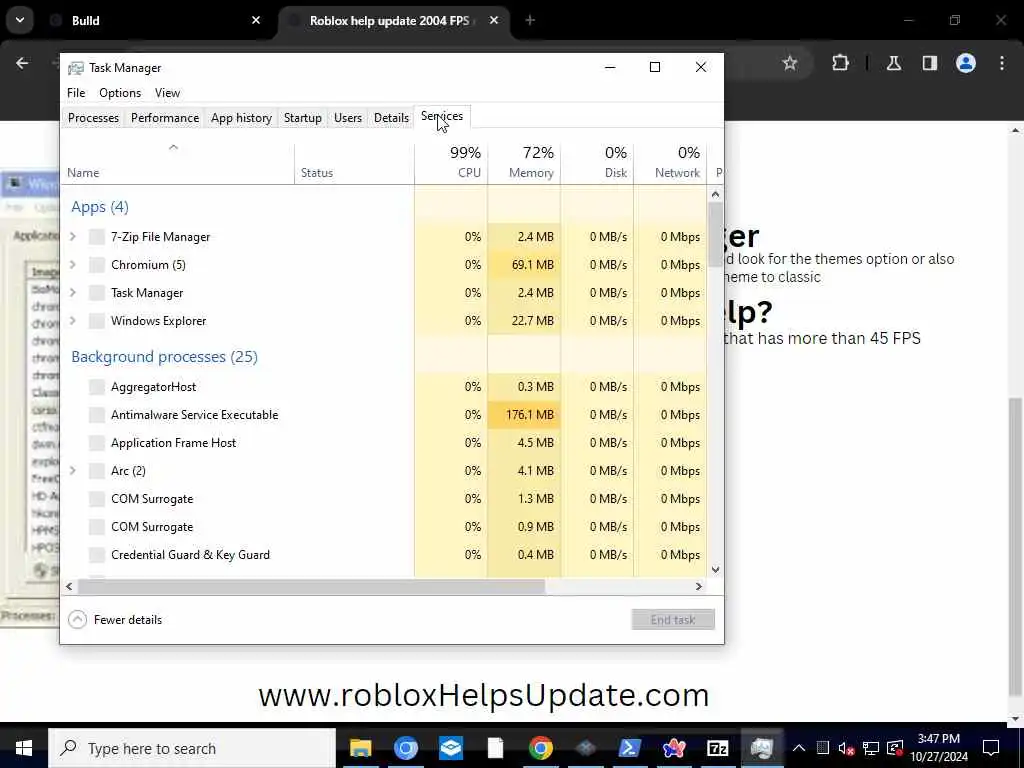This screenshot has height=768, width=1024.
Task: Sort processes by the CPU column
Action: 451,163
